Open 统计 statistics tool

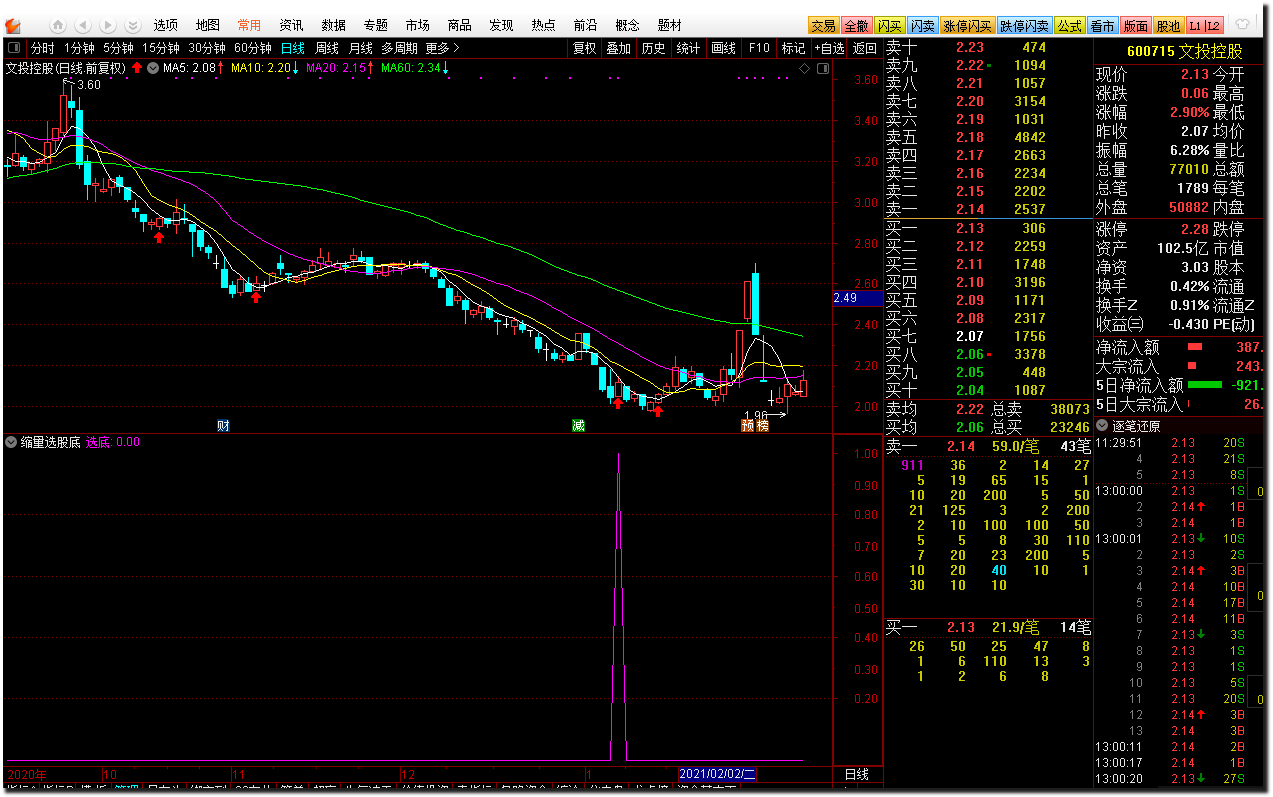point(688,47)
